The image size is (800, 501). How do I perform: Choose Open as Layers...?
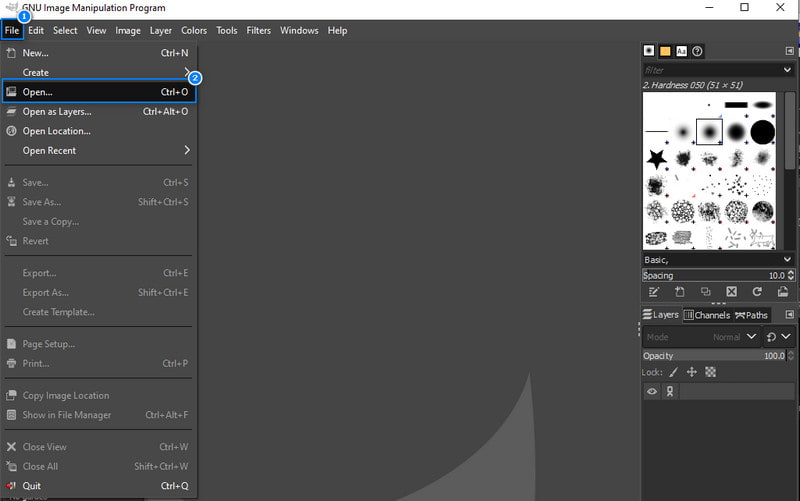[x=99, y=111]
